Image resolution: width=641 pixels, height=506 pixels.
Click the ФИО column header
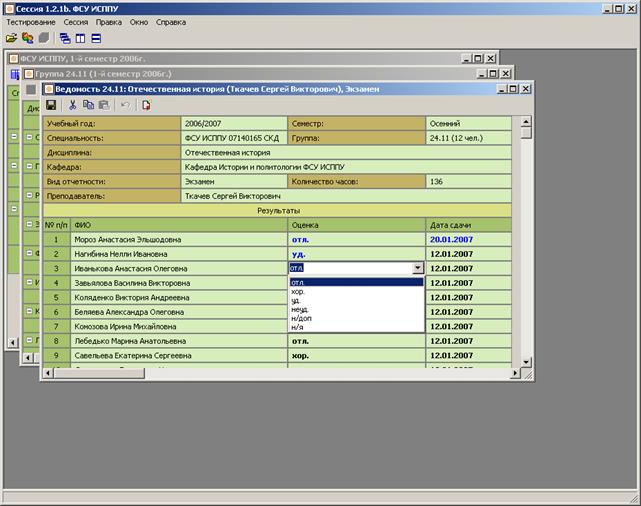pyautogui.click(x=83, y=226)
